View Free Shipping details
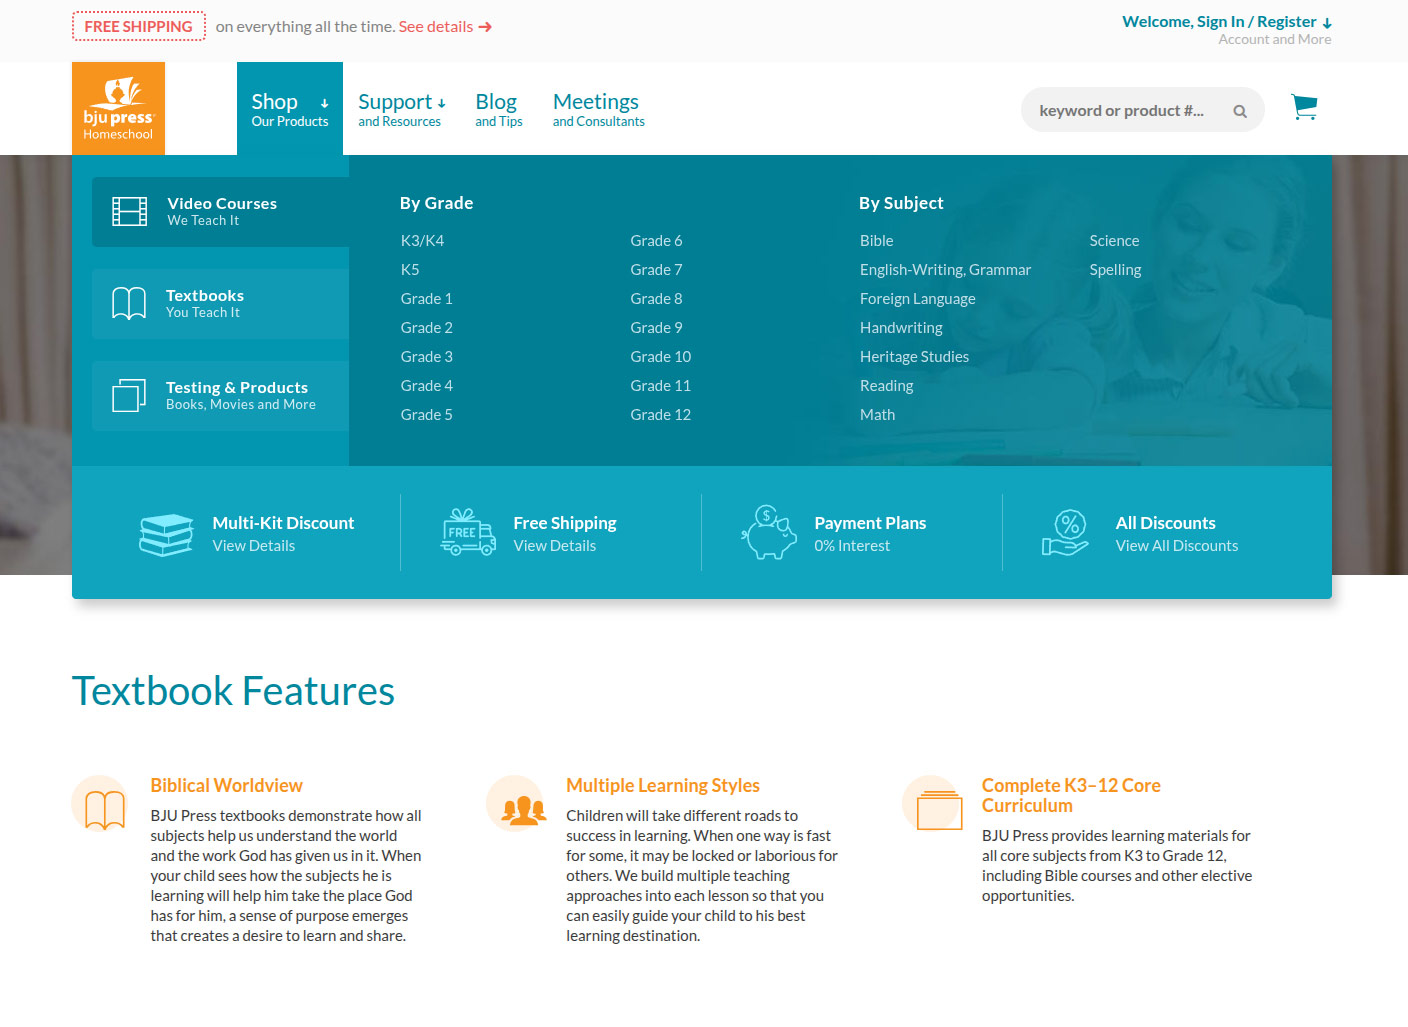 tap(555, 546)
